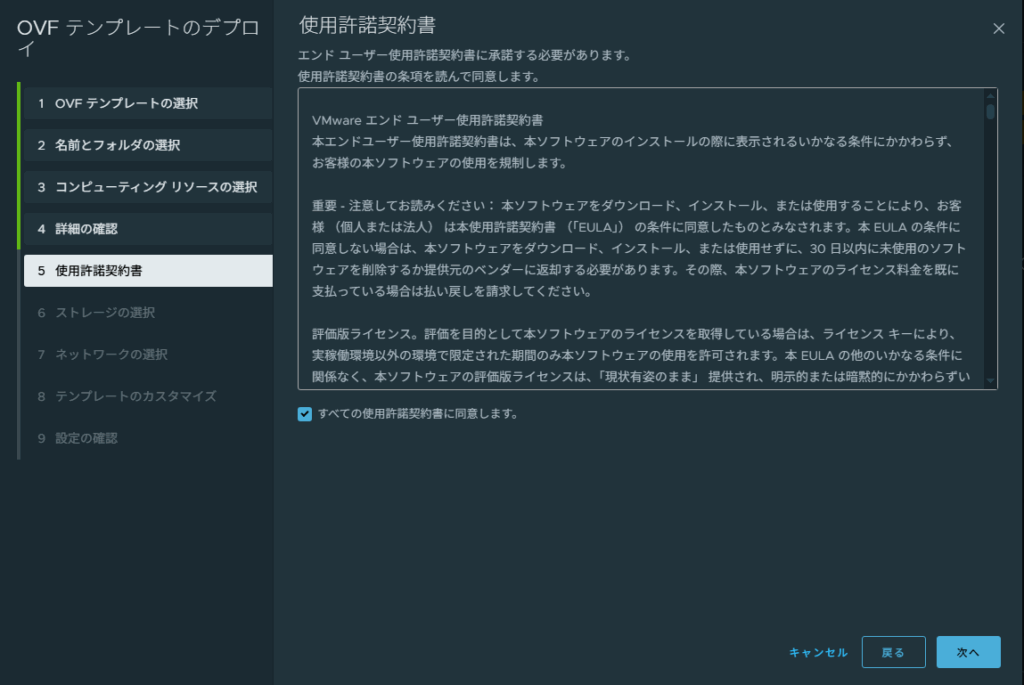Click the 次へ button
Screen dimensions: 1024x685
pyautogui.click(x=968, y=652)
